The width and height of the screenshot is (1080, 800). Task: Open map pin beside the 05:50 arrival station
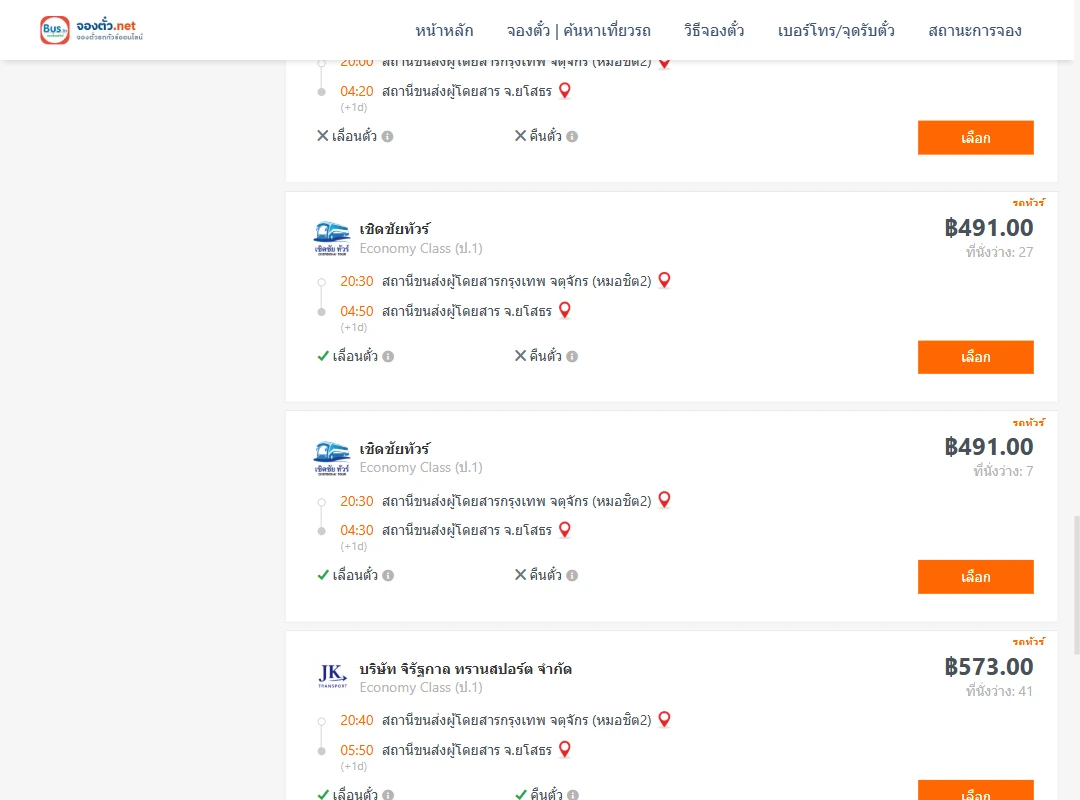[565, 750]
